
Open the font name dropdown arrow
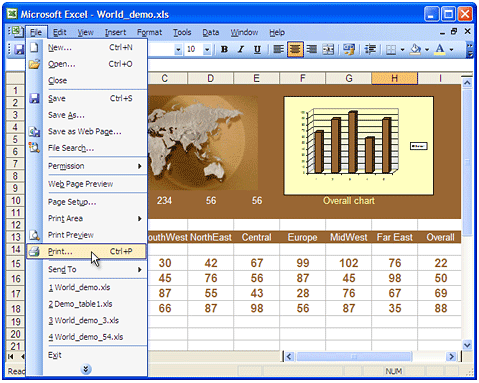tap(178, 50)
